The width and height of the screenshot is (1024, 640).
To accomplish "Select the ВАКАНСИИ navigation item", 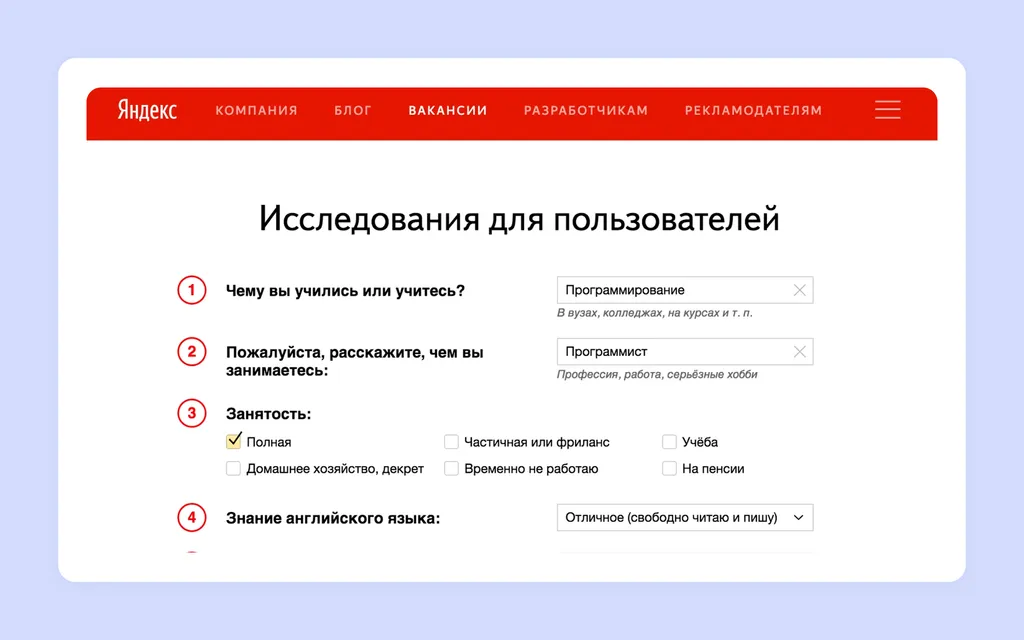I will coord(448,110).
